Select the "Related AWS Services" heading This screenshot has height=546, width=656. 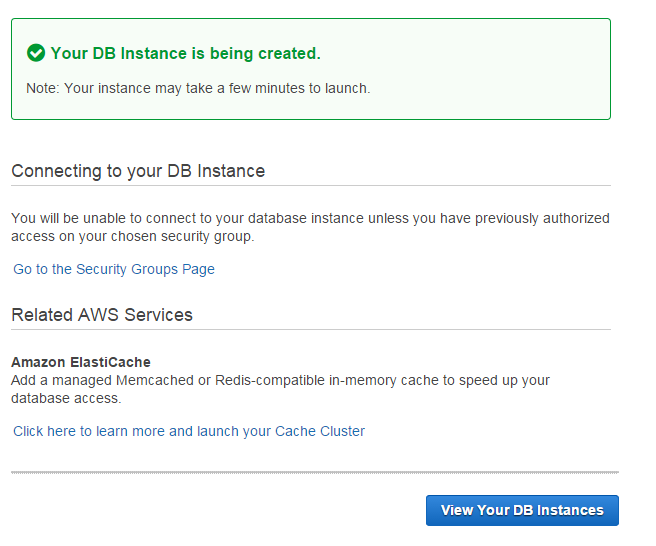[102, 315]
